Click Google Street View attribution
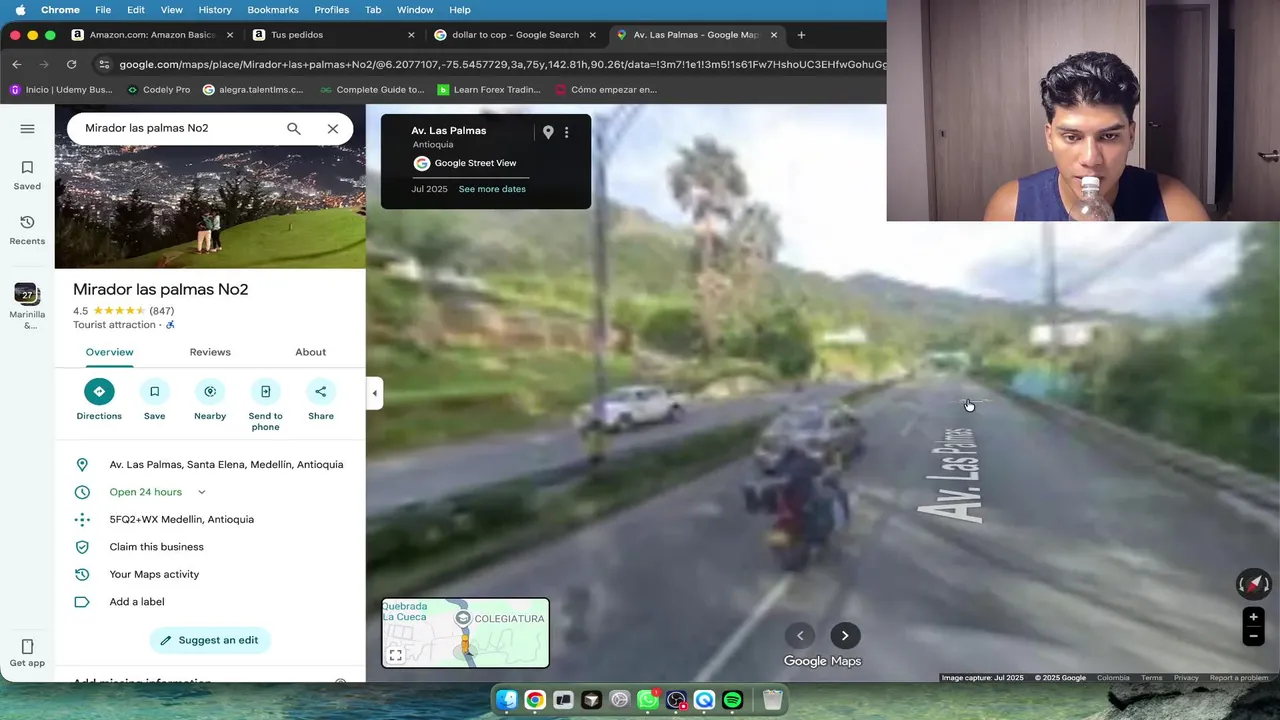The height and width of the screenshot is (720, 1280). pos(465,163)
